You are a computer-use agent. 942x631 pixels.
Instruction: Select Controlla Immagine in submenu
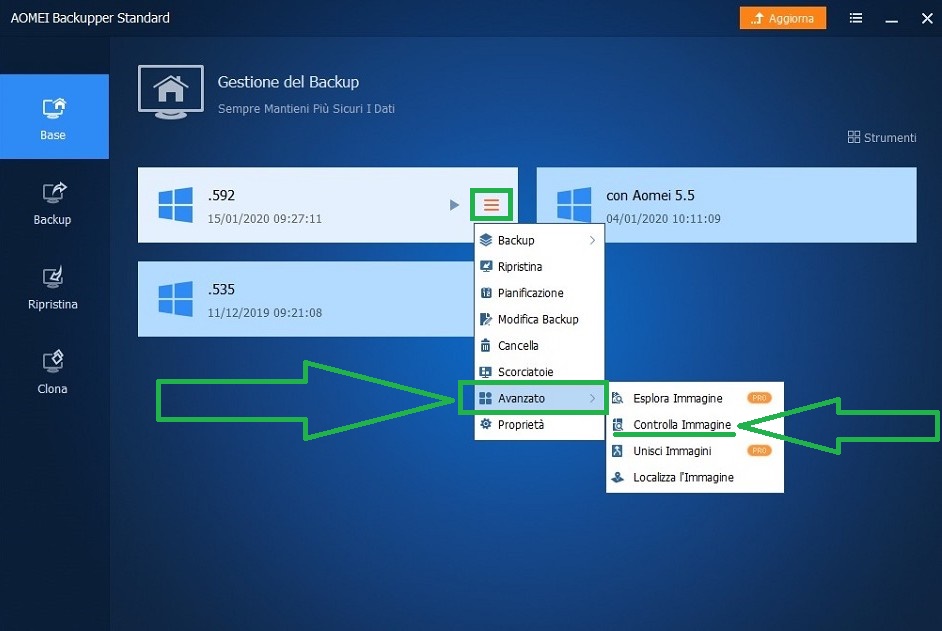[x=694, y=425]
